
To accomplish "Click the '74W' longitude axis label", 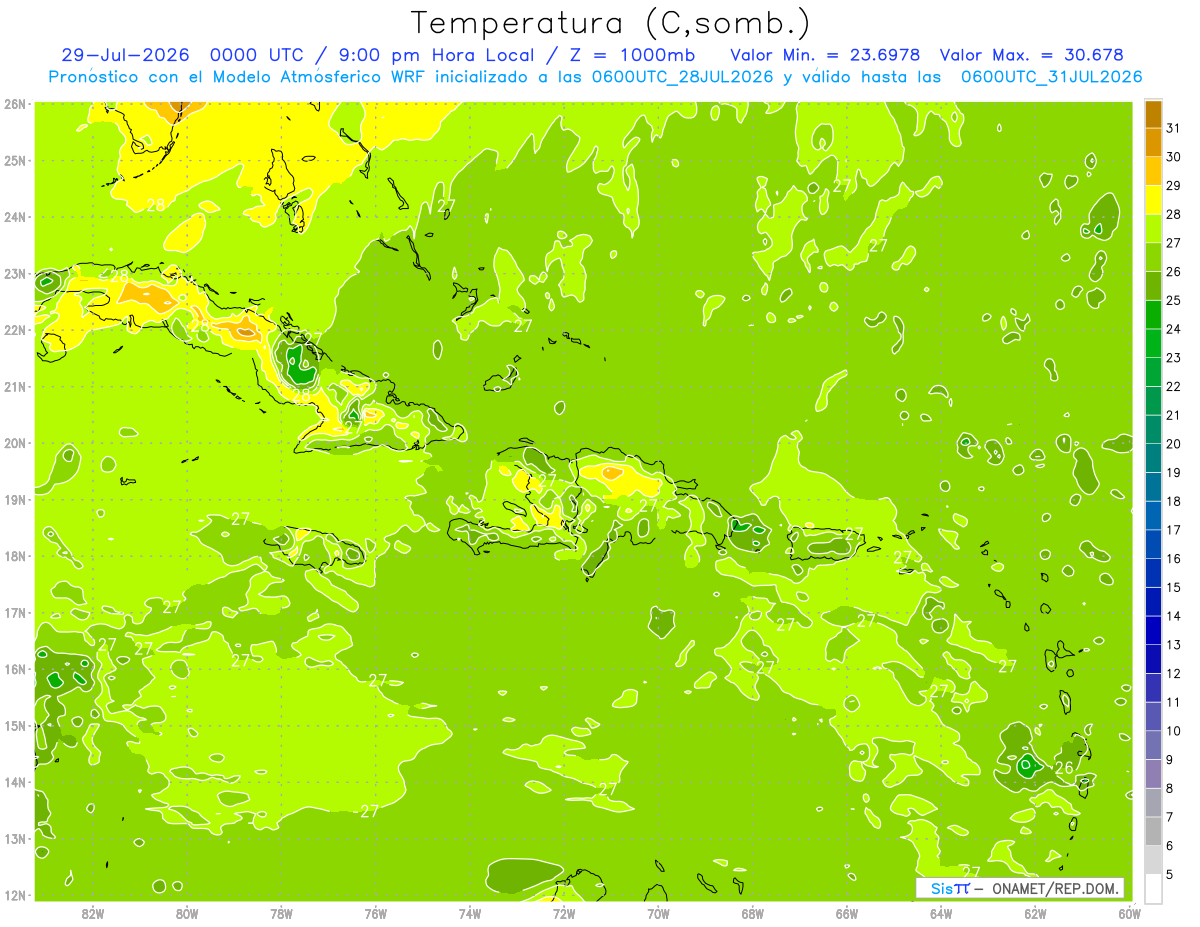I will click(469, 913).
